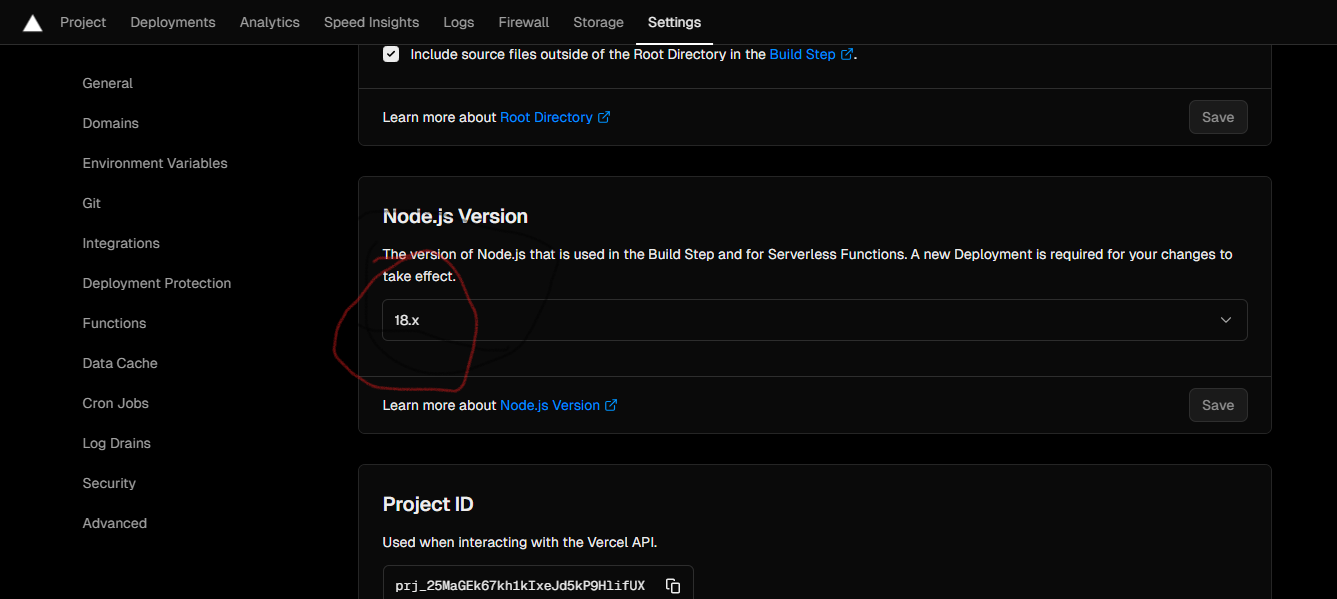Screen dimensions: 1337x599
Task: Open the Firewall tab
Action: (x=523, y=22)
